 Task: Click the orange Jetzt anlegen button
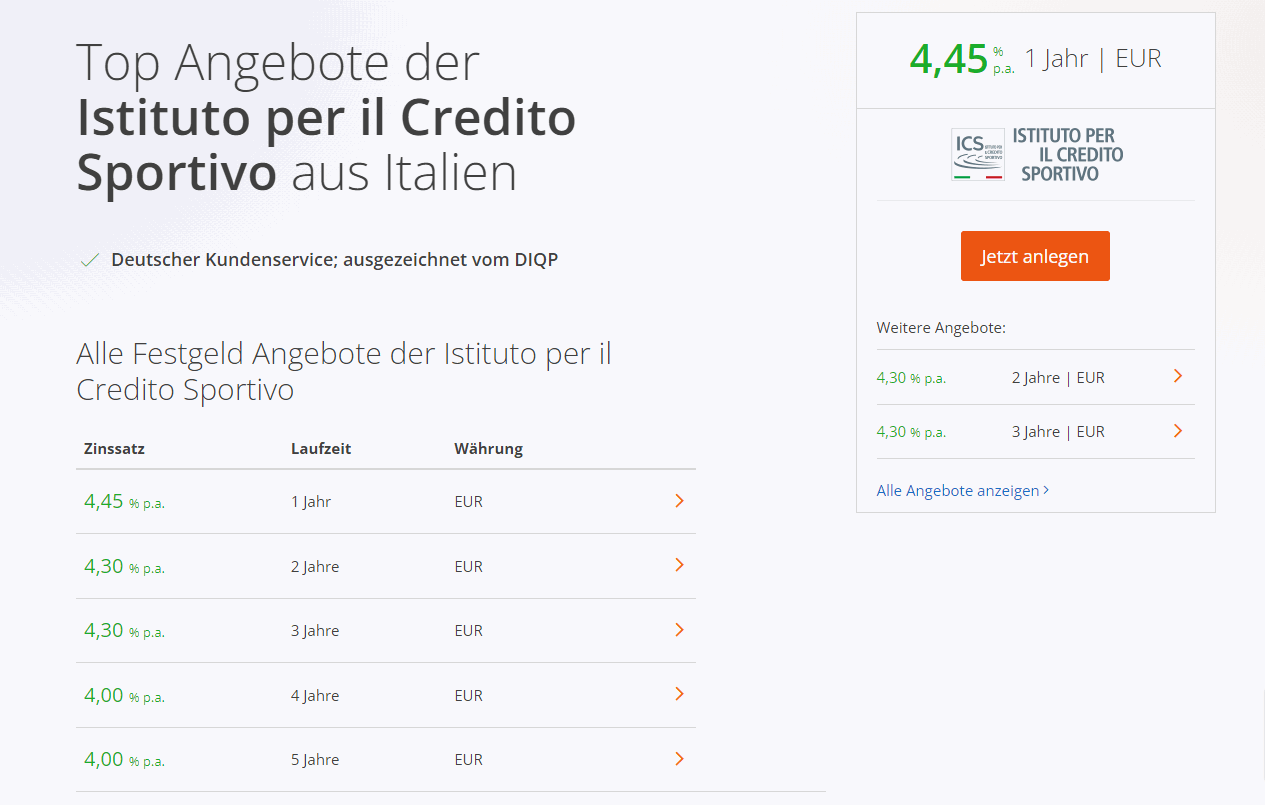(1035, 256)
